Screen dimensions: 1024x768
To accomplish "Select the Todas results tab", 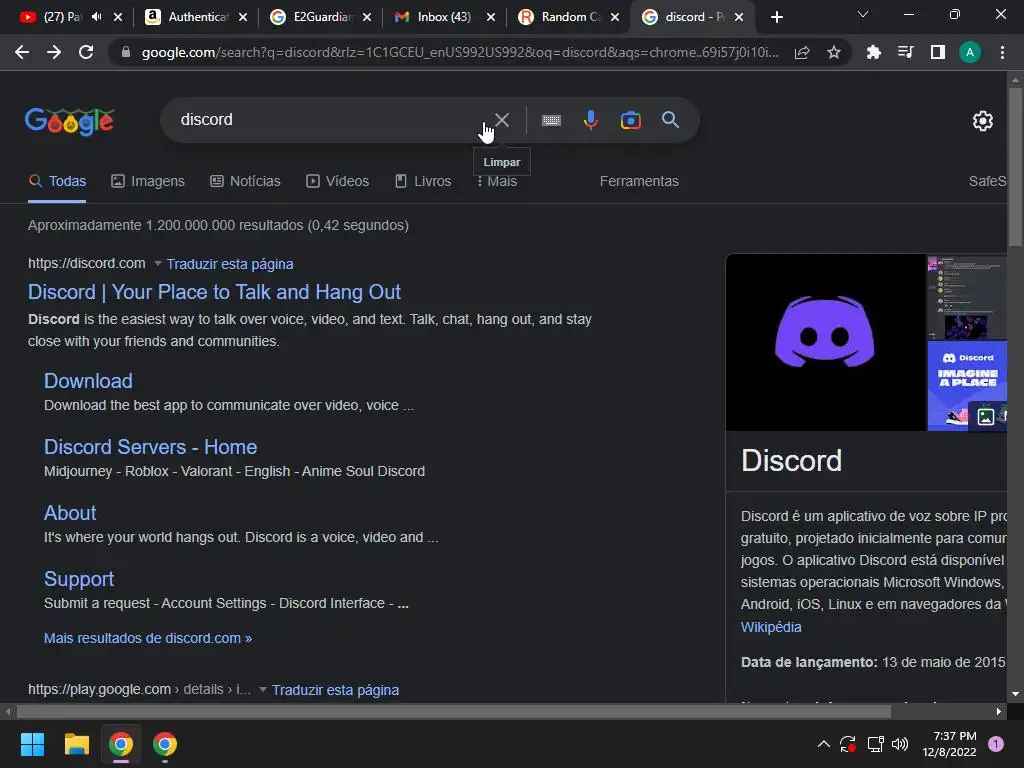I will click(x=57, y=181).
